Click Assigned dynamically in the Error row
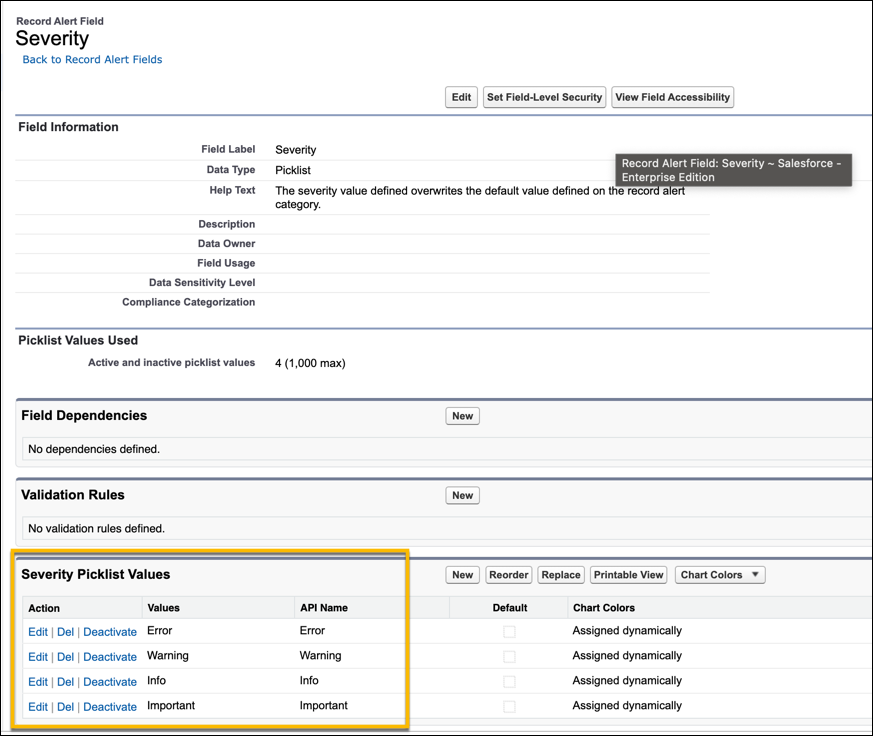The height and width of the screenshot is (736, 873). pyautogui.click(x=627, y=631)
